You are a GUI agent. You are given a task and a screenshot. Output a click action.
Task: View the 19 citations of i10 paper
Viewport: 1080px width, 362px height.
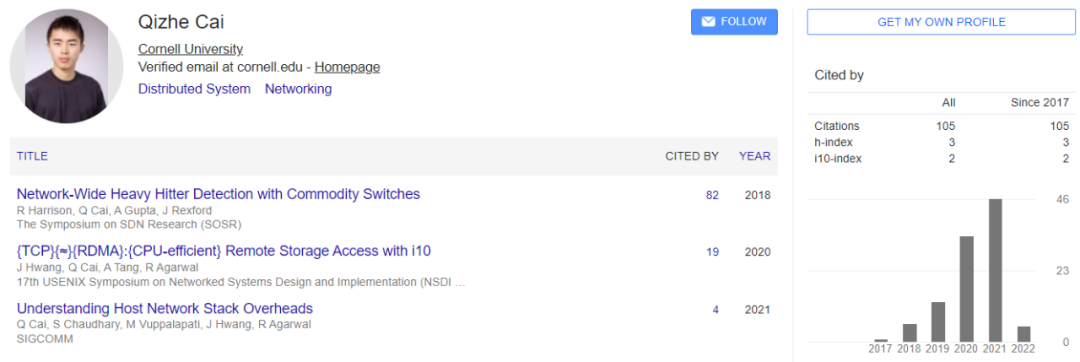pyautogui.click(x=712, y=253)
